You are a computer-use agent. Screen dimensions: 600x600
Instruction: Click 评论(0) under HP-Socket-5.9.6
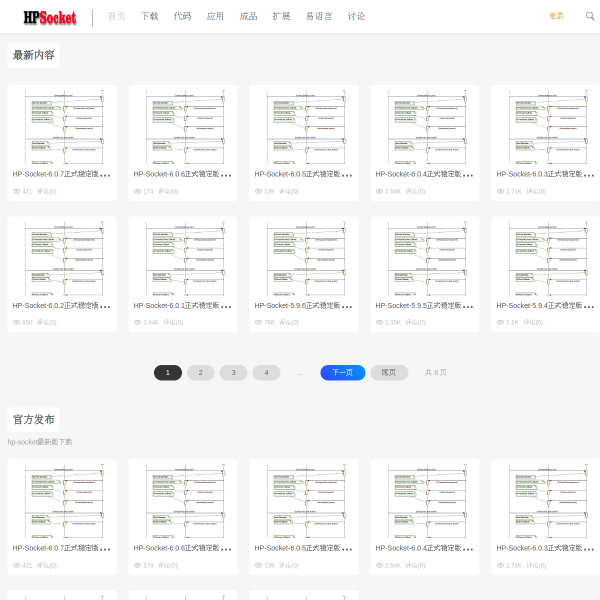(288, 323)
